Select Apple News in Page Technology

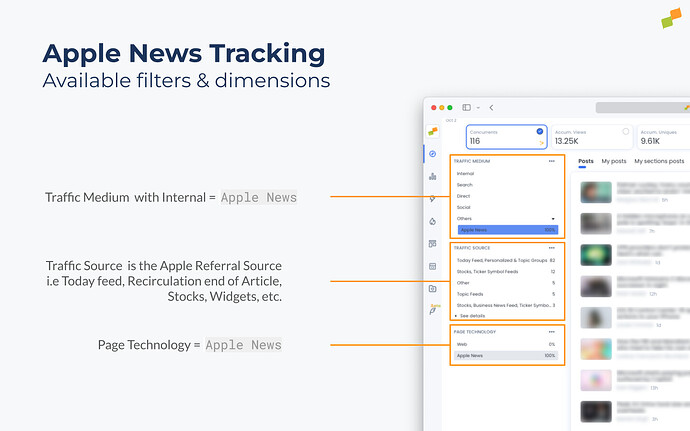[x=506, y=356]
